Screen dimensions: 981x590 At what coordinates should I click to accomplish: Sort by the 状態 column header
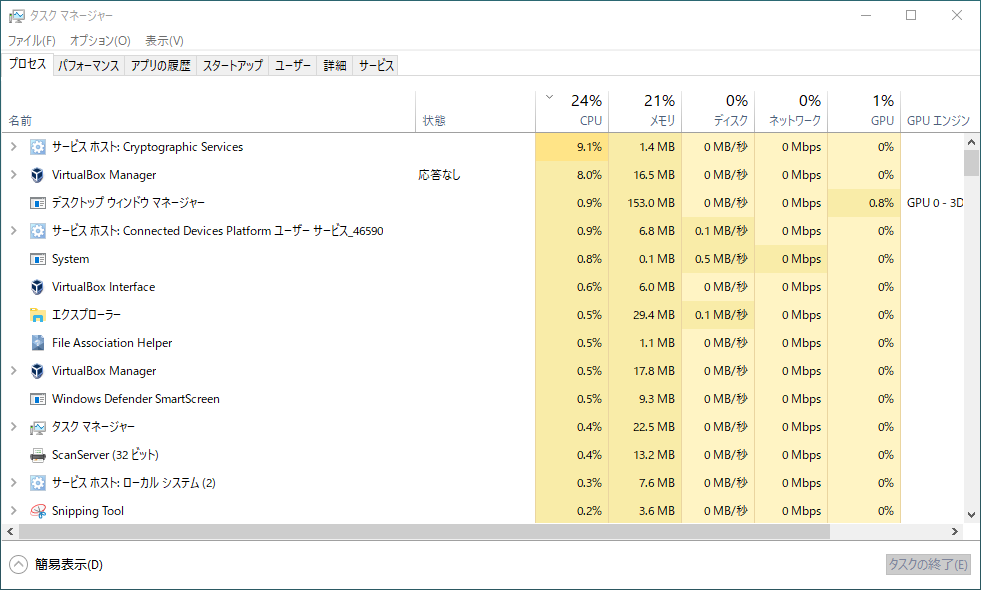tap(475, 111)
